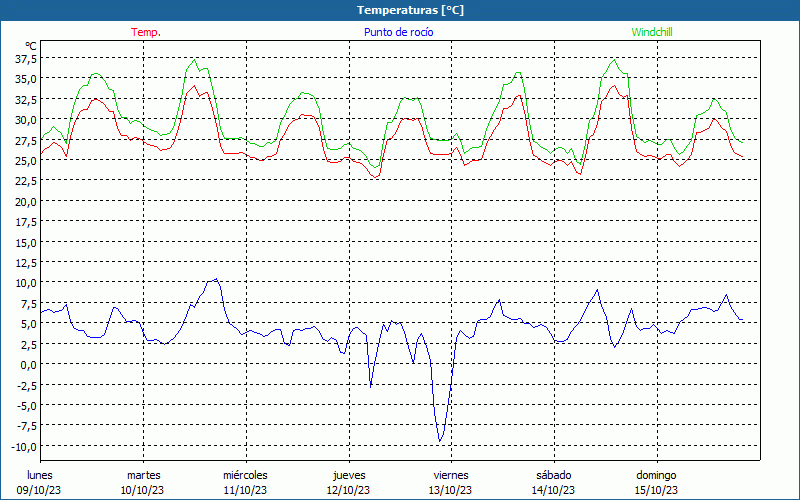The height and width of the screenshot is (500, 800).
Task: Click the -2,5 y-axis value
Action: point(25,385)
